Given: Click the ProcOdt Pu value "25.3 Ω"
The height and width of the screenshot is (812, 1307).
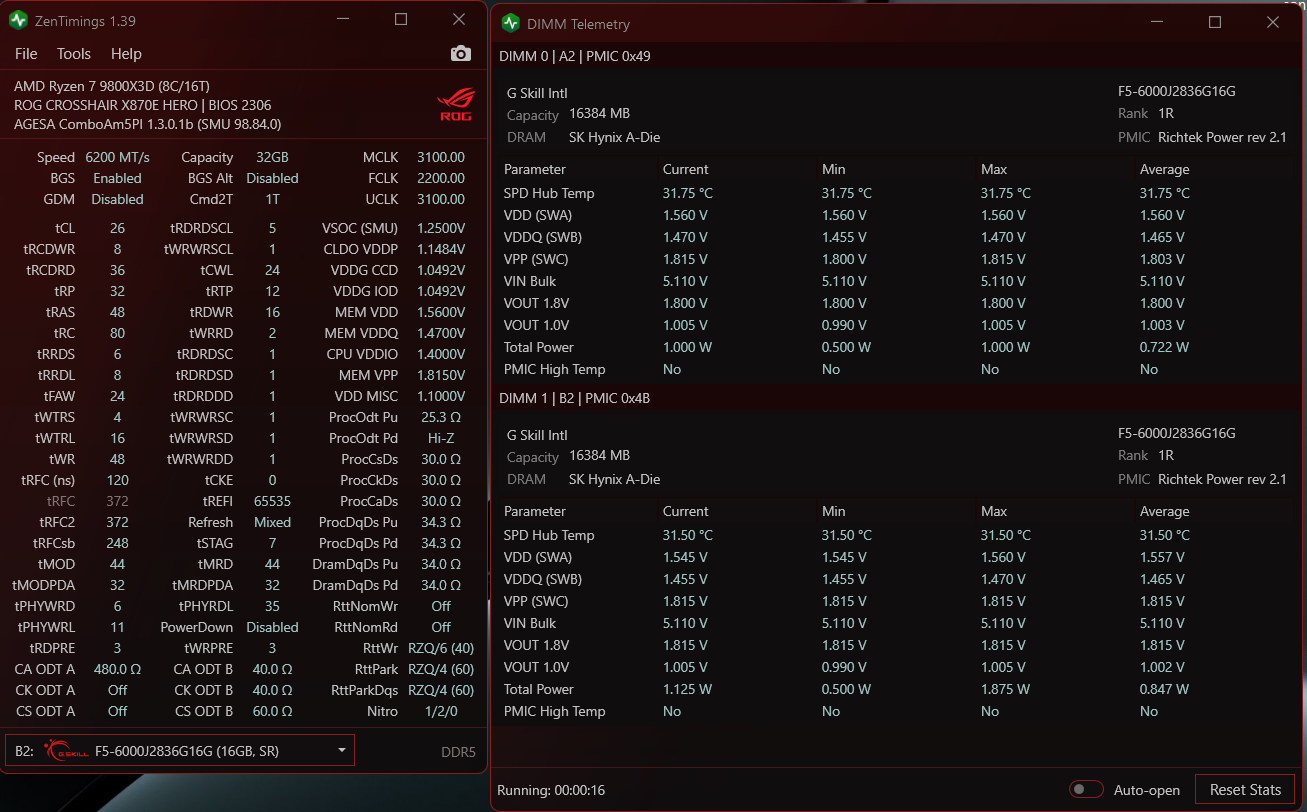Looking at the screenshot, I should [441, 417].
